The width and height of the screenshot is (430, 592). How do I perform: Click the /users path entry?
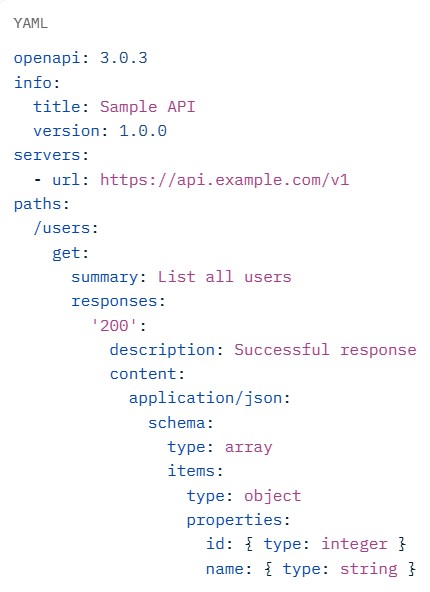(62, 228)
